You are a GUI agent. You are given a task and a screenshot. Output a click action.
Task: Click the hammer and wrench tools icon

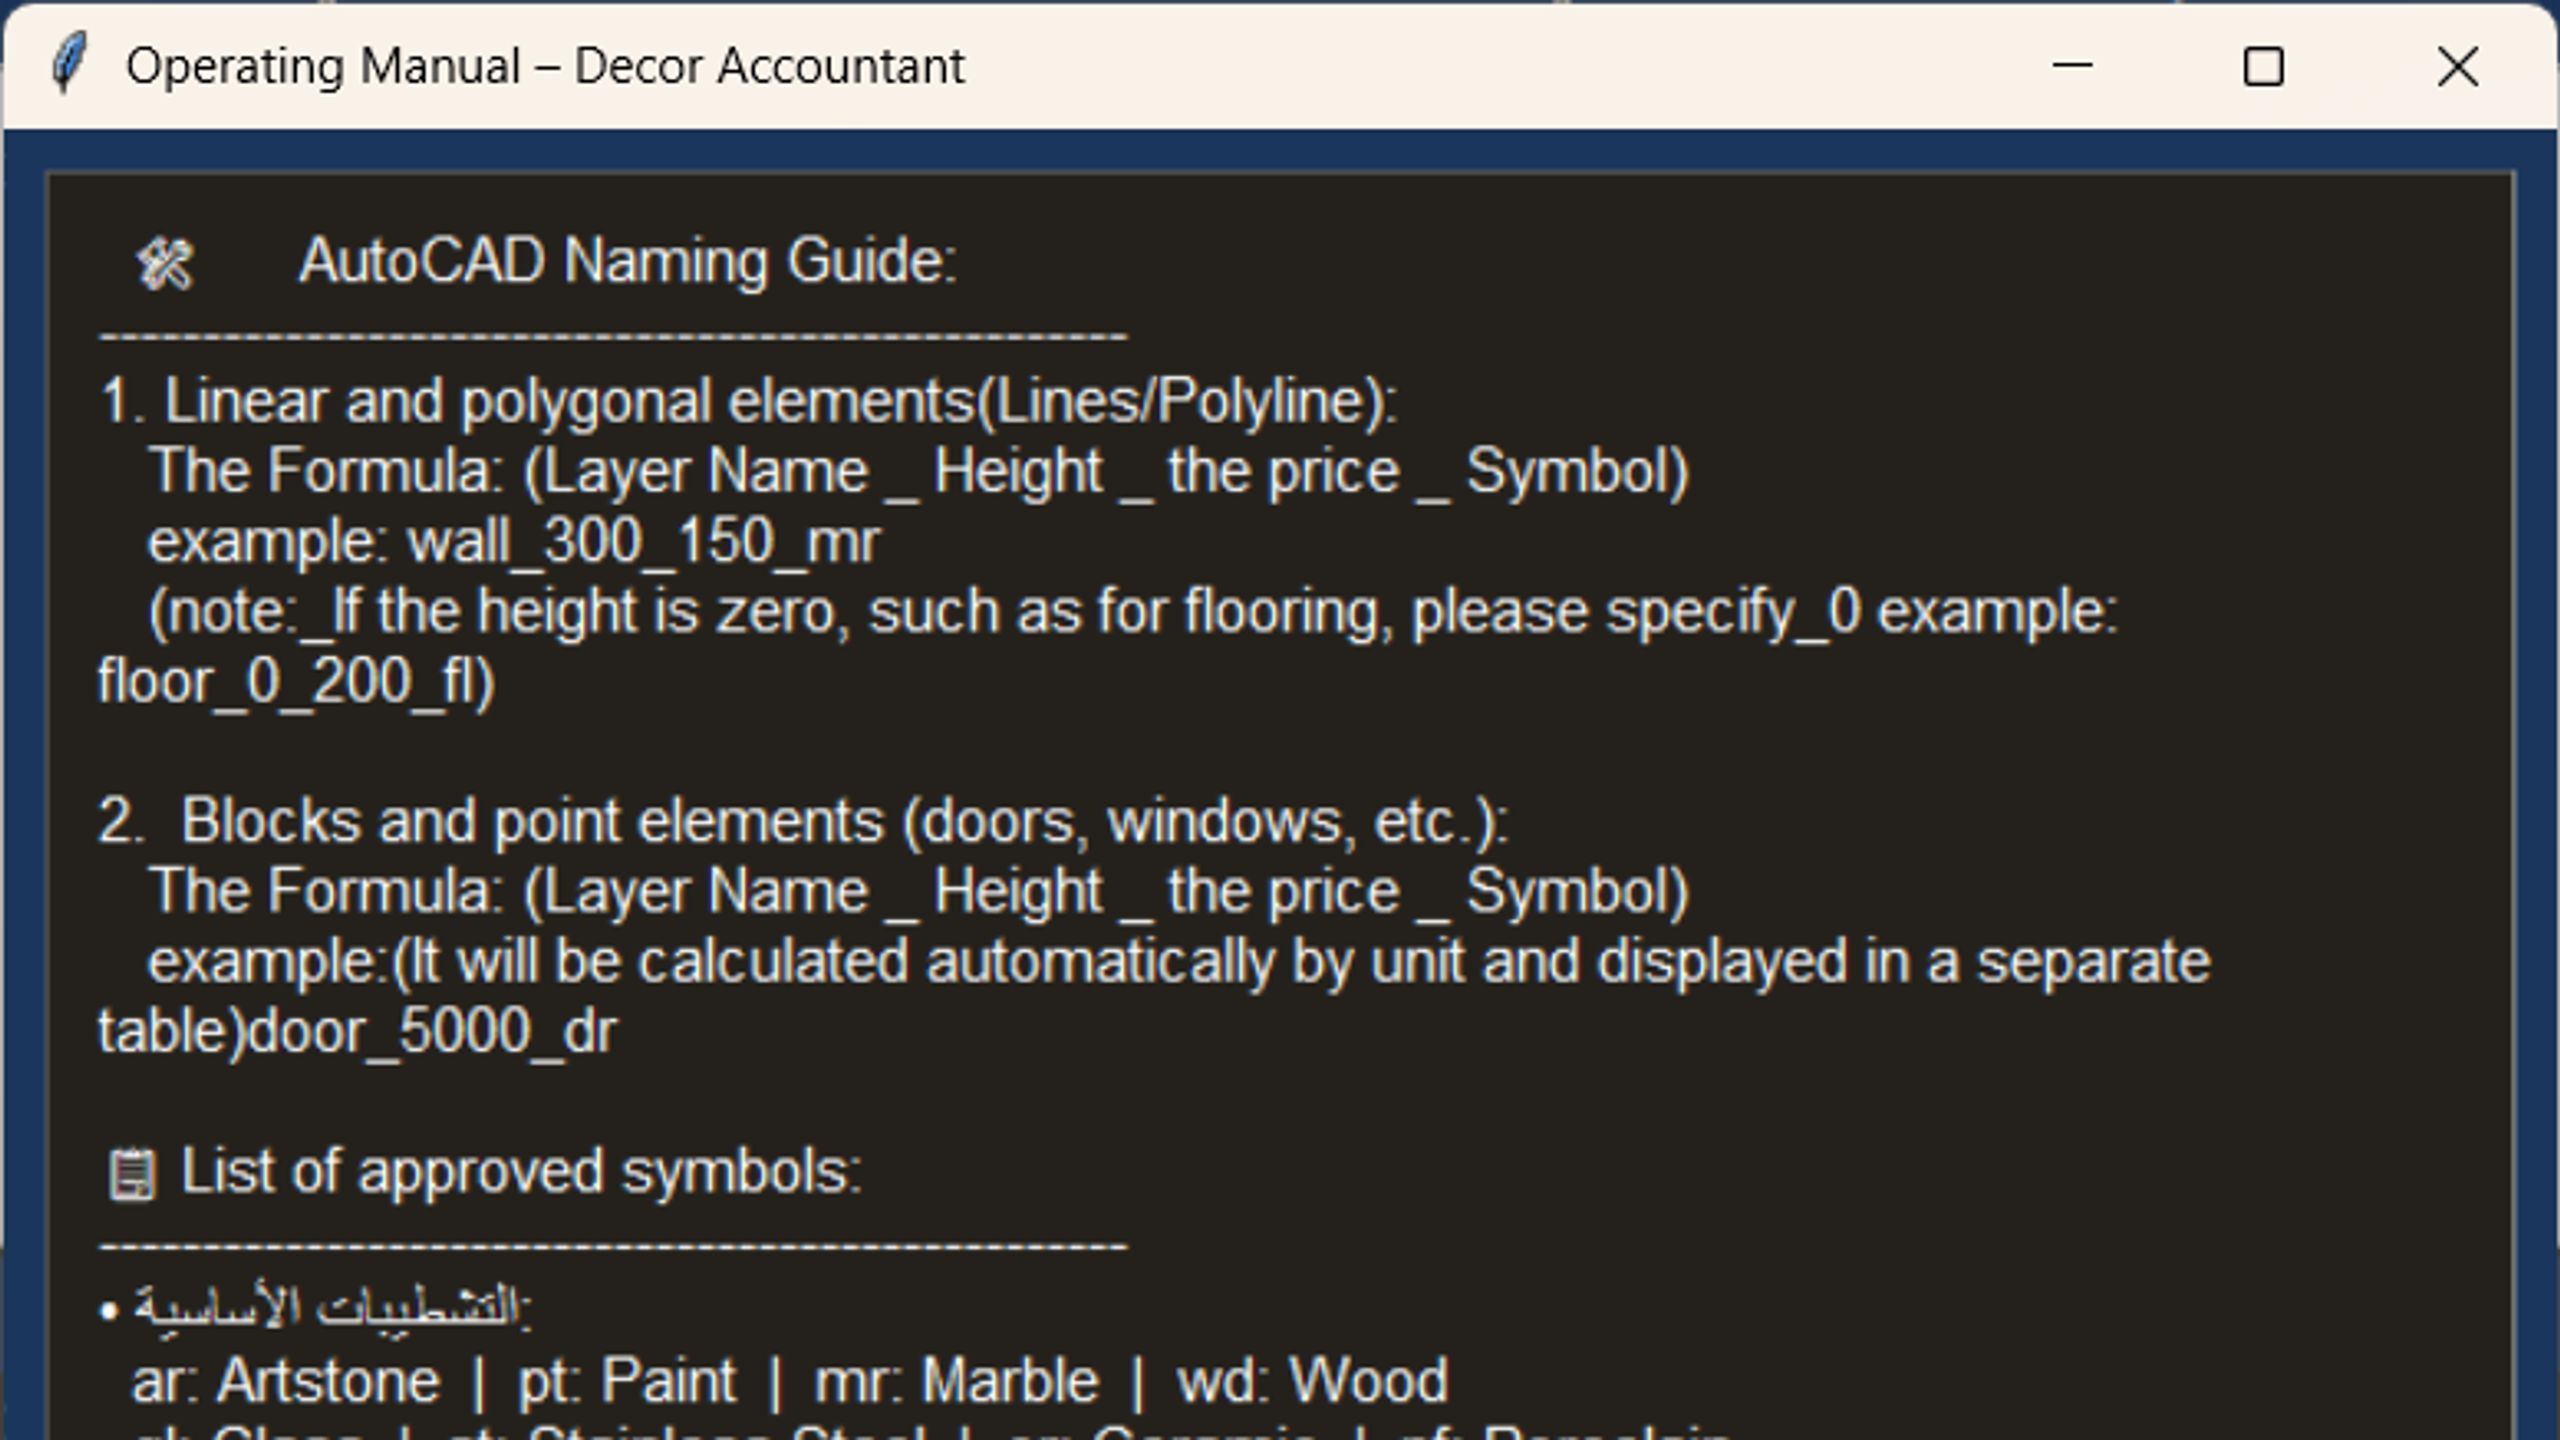[x=164, y=264]
